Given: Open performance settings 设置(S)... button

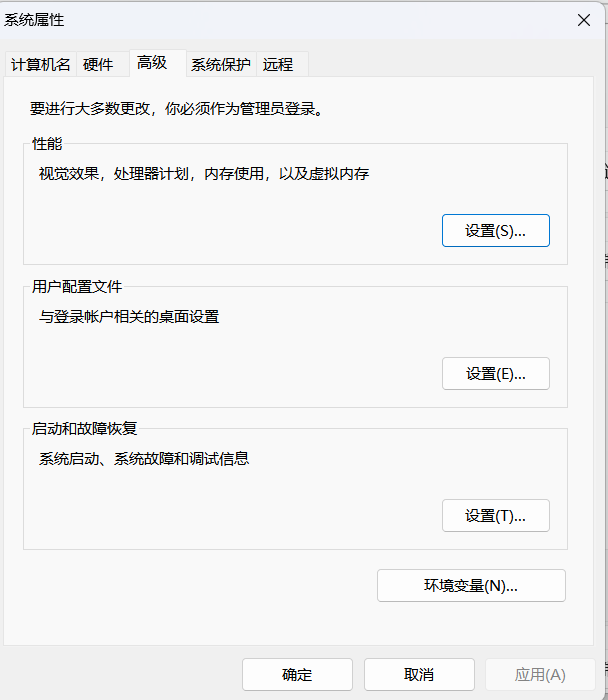Looking at the screenshot, I should [496, 230].
